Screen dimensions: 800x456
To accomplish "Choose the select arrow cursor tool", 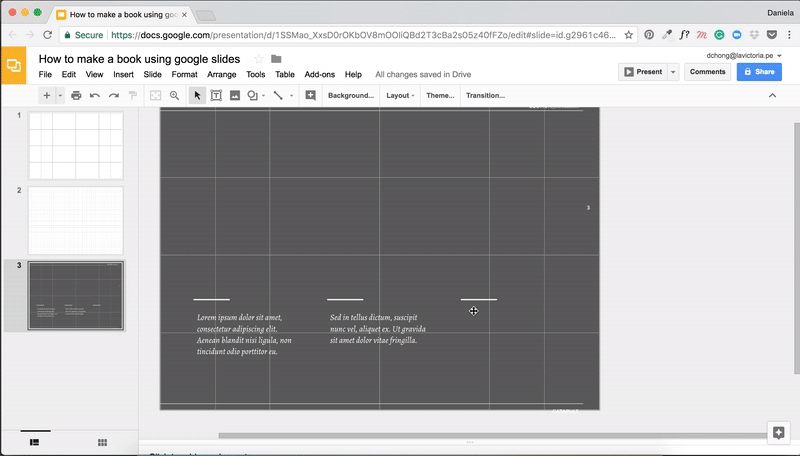I will tap(197, 95).
